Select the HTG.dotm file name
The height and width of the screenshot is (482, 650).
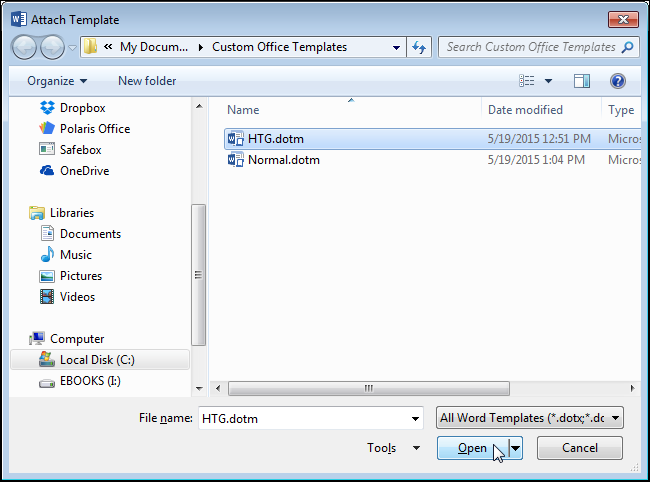276,139
